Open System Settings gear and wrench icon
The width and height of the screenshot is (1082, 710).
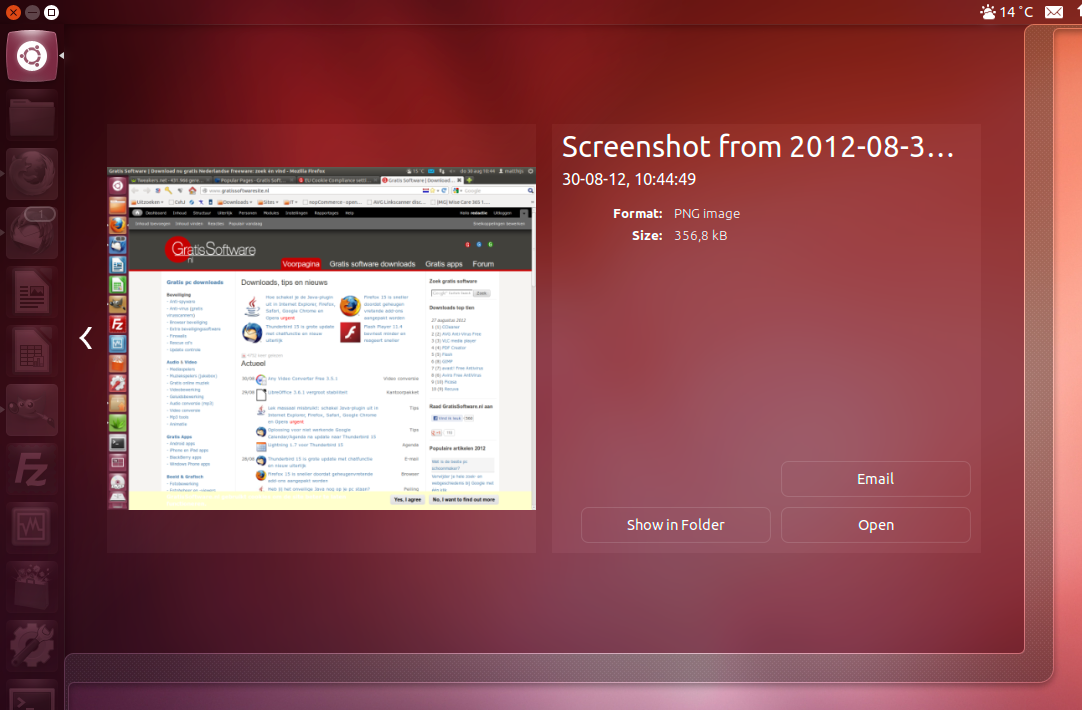pyautogui.click(x=32, y=646)
